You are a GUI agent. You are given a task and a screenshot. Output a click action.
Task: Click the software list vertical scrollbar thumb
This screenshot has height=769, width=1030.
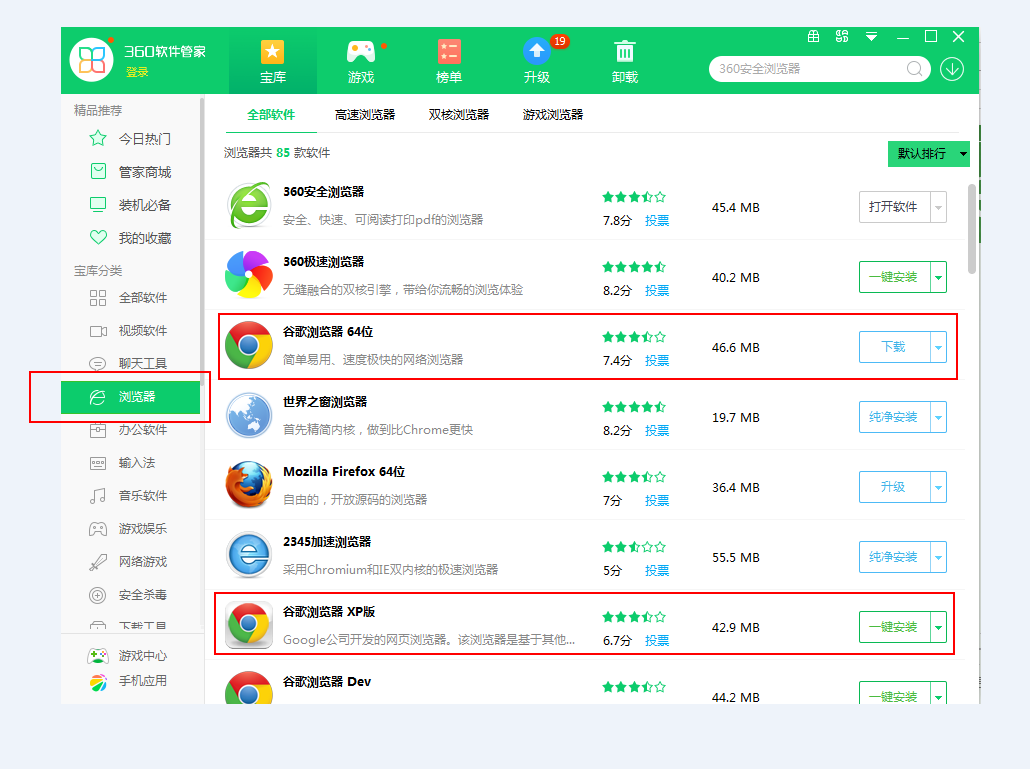click(972, 229)
